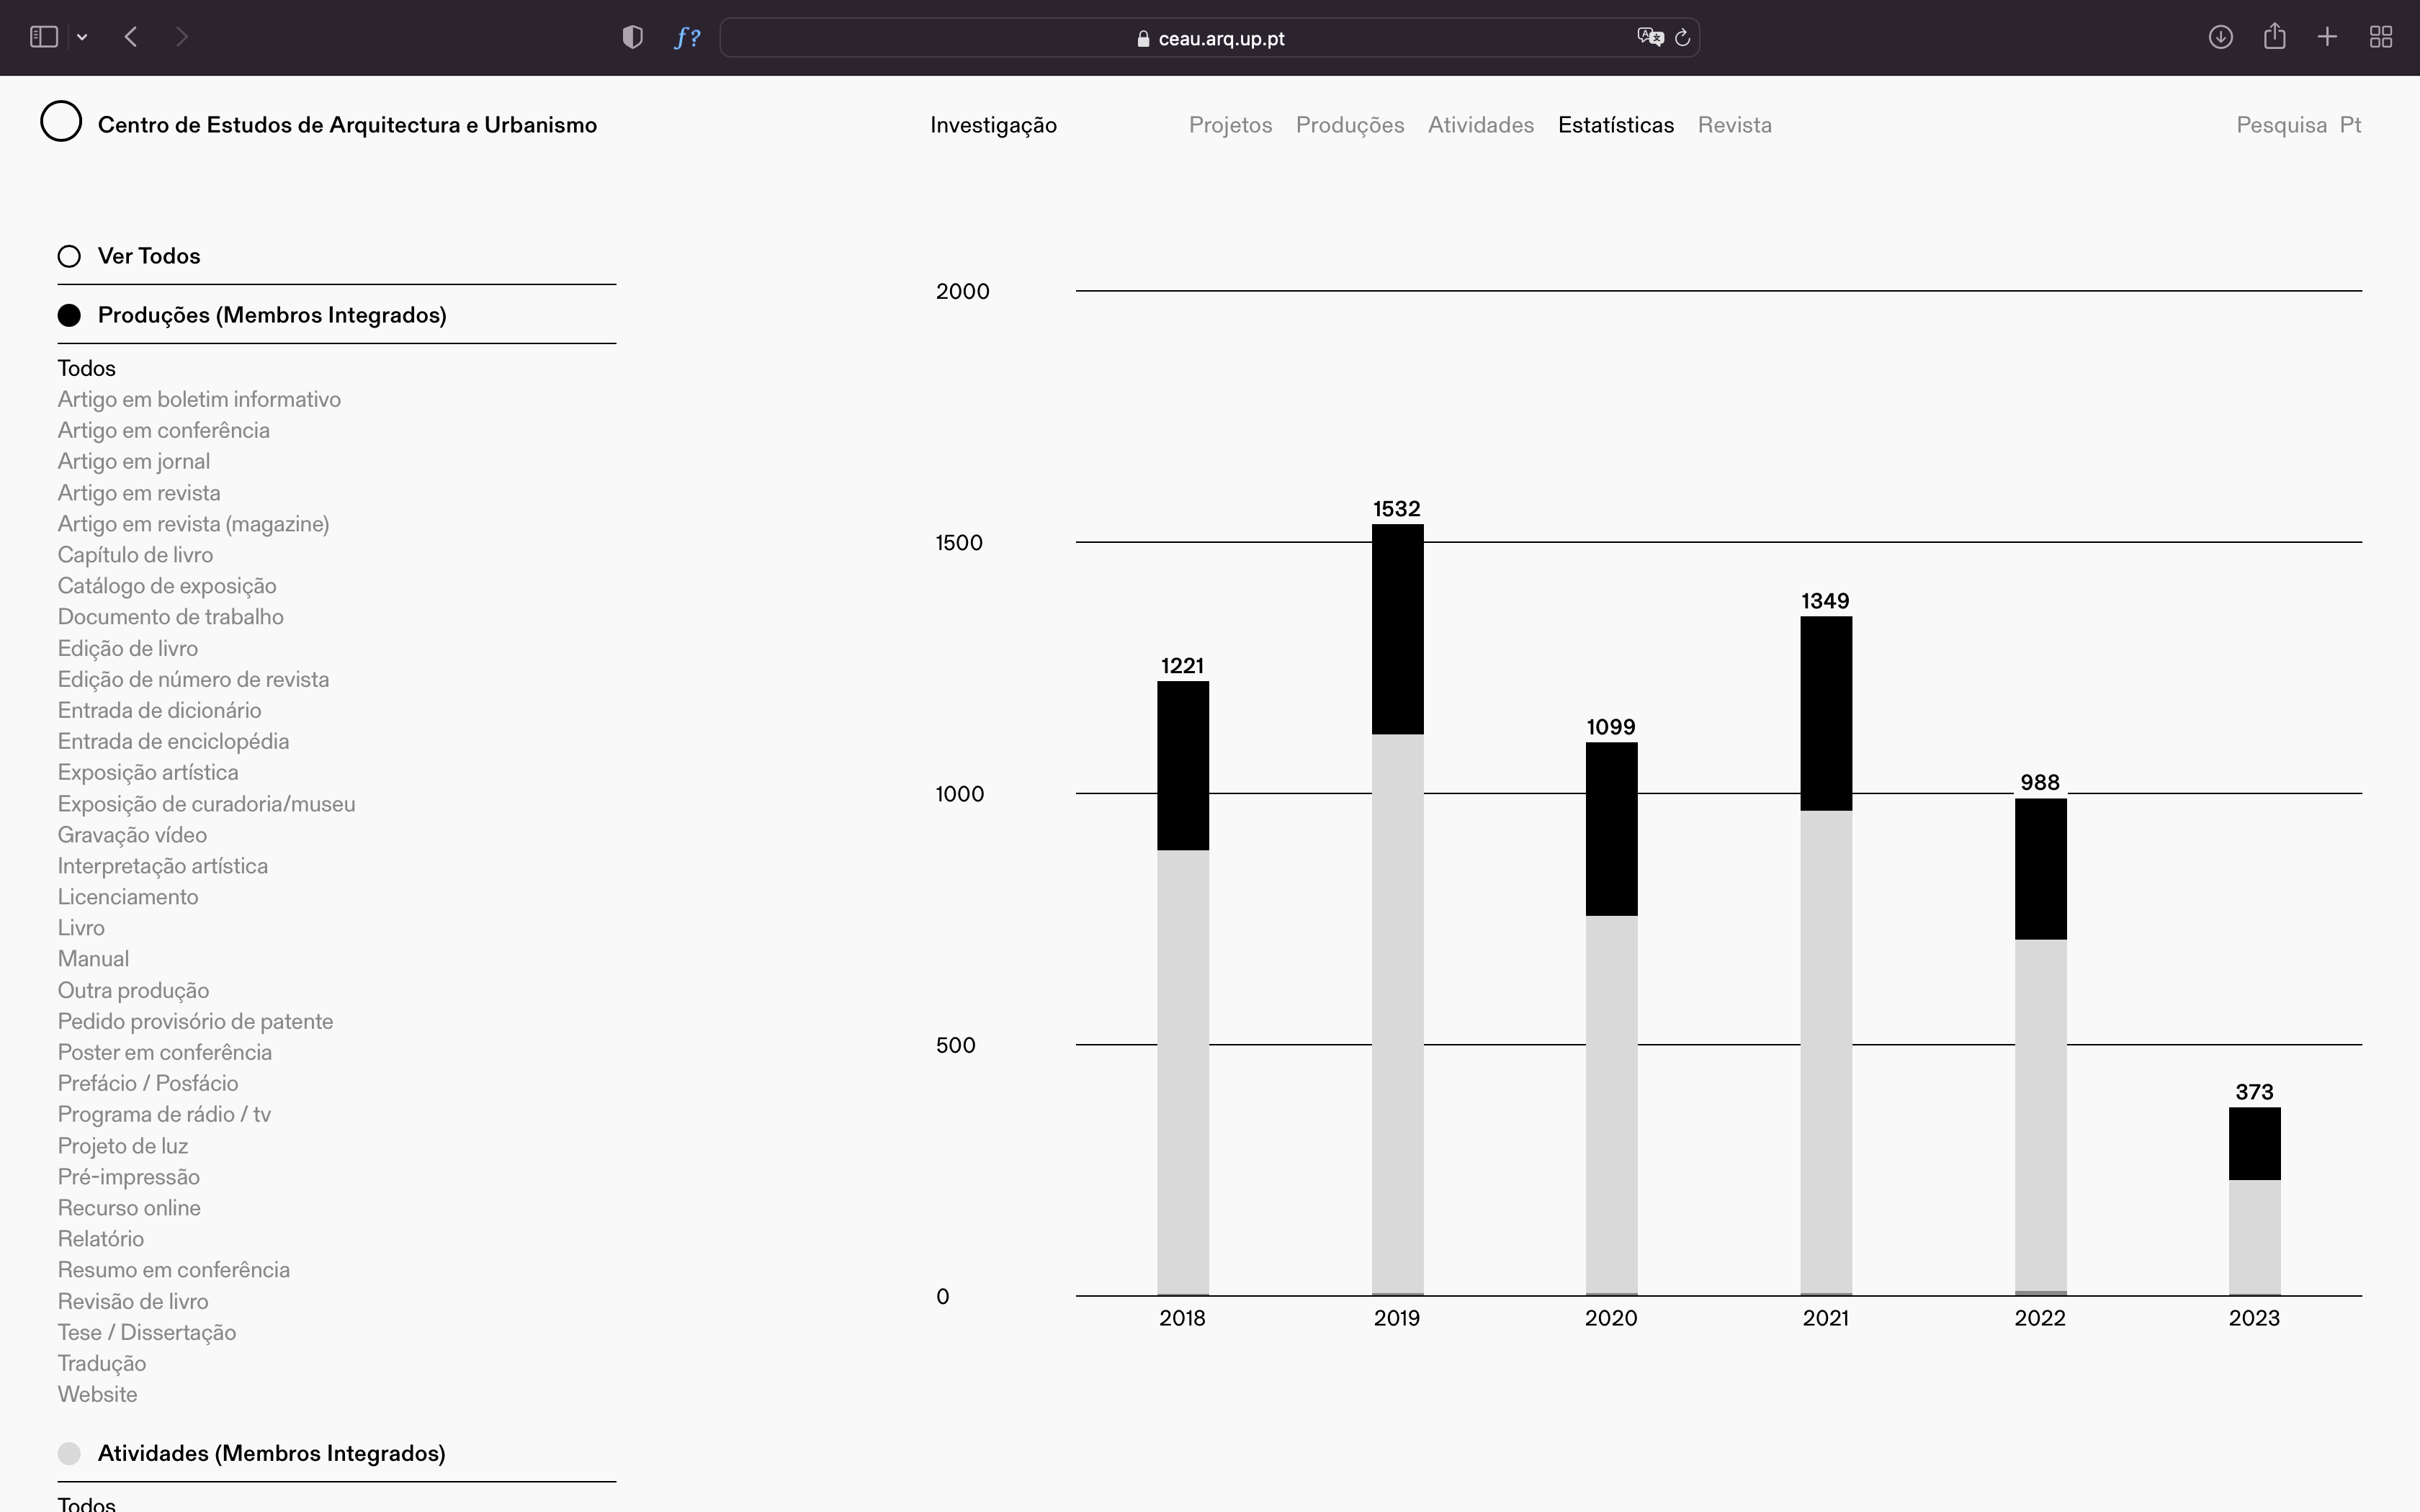Show the tab overview grid icon

click(2381, 37)
